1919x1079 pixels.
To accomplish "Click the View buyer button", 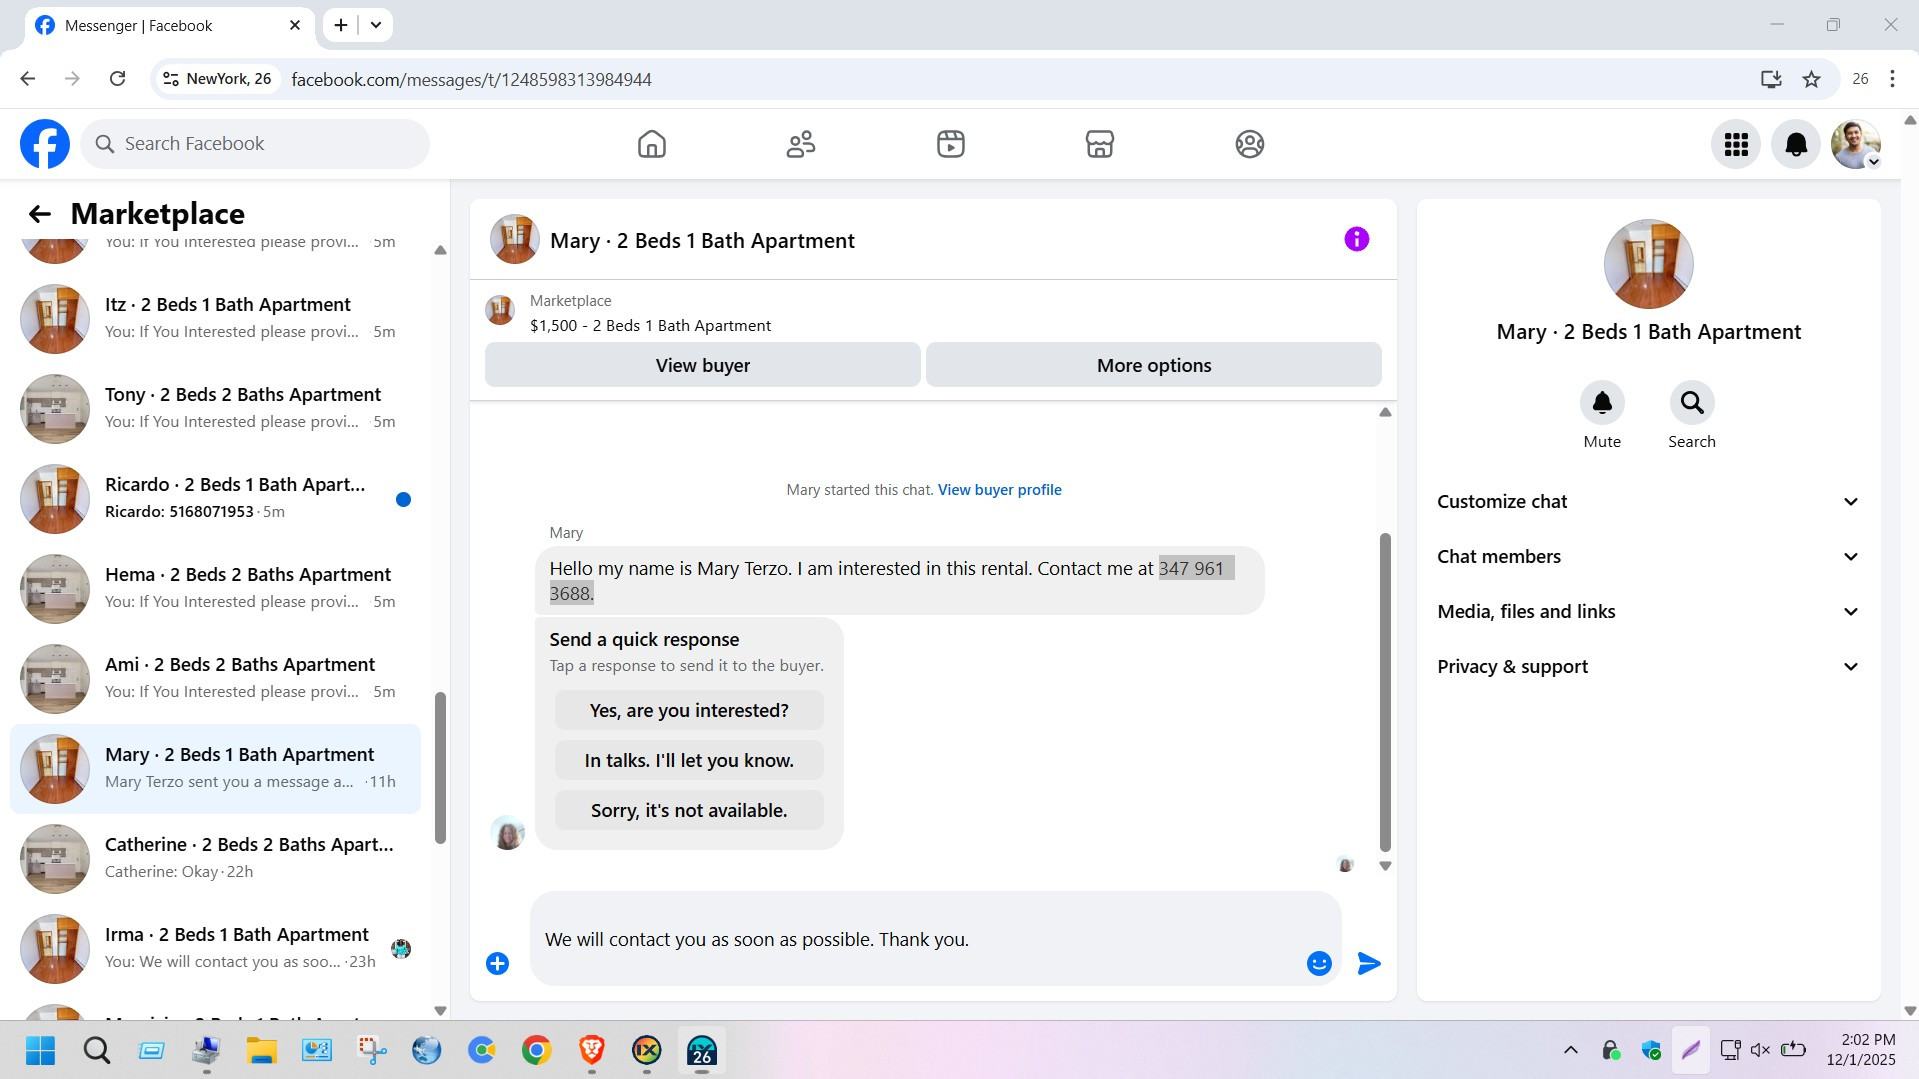I will click(x=703, y=365).
